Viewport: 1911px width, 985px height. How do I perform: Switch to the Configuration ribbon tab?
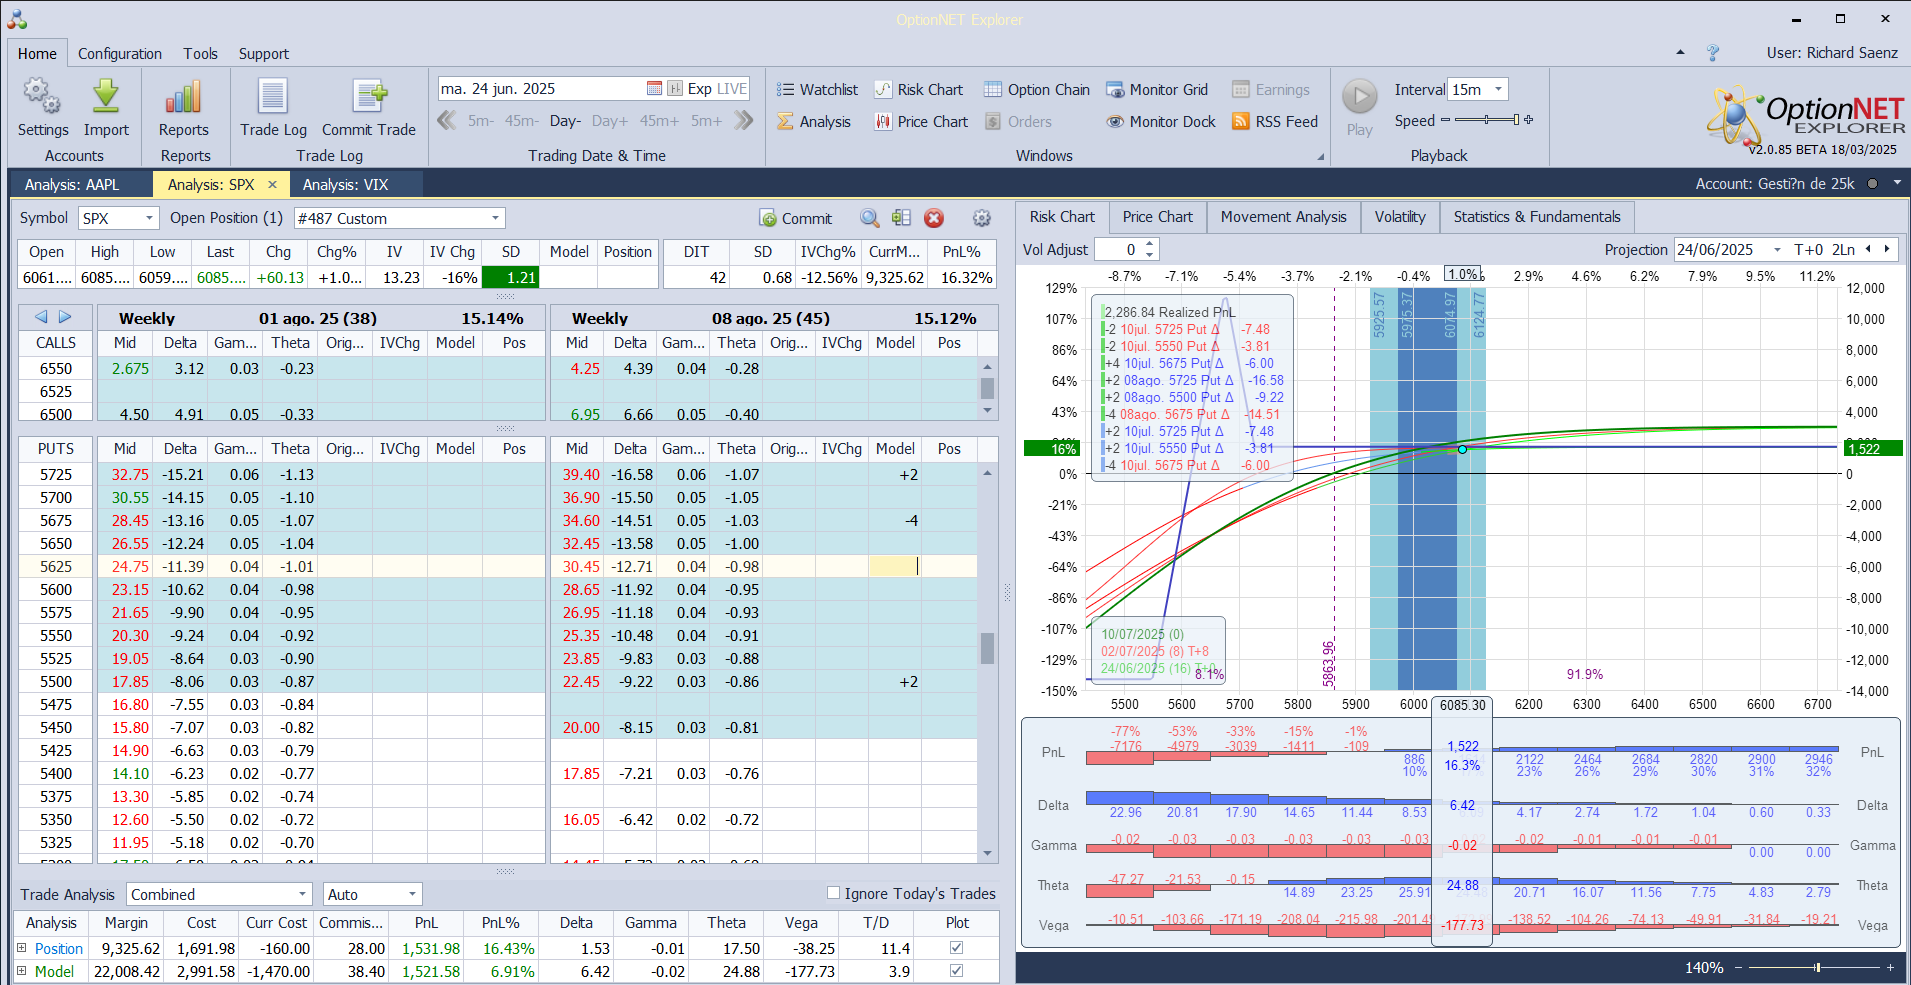click(x=120, y=54)
